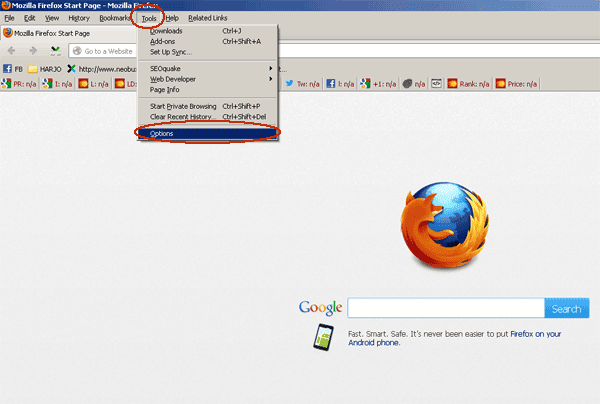Click the Google PR: n/a toolbar item
Image resolution: width=600 pixels, height=404 pixels.
point(19,84)
